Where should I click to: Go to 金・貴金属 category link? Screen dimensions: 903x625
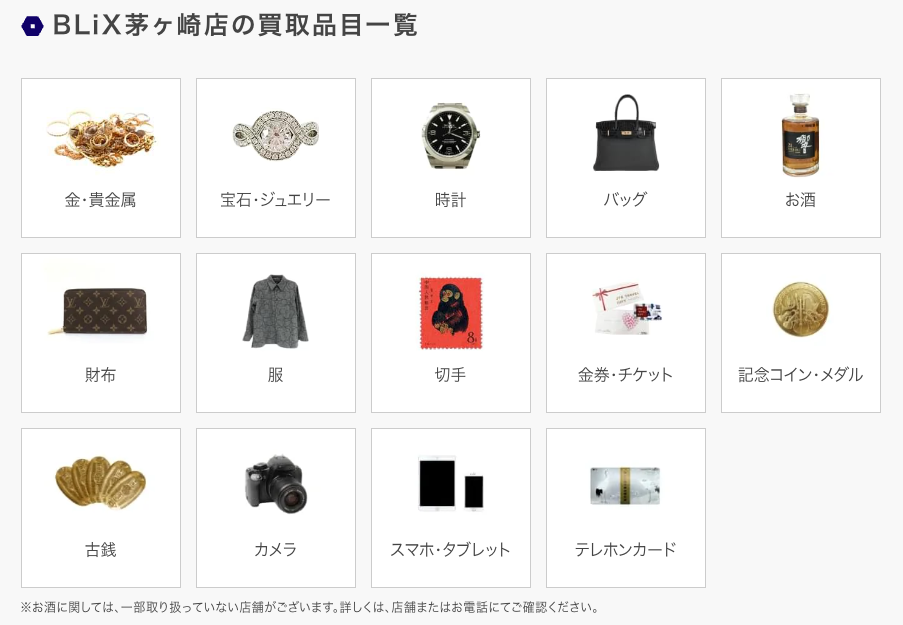point(101,200)
